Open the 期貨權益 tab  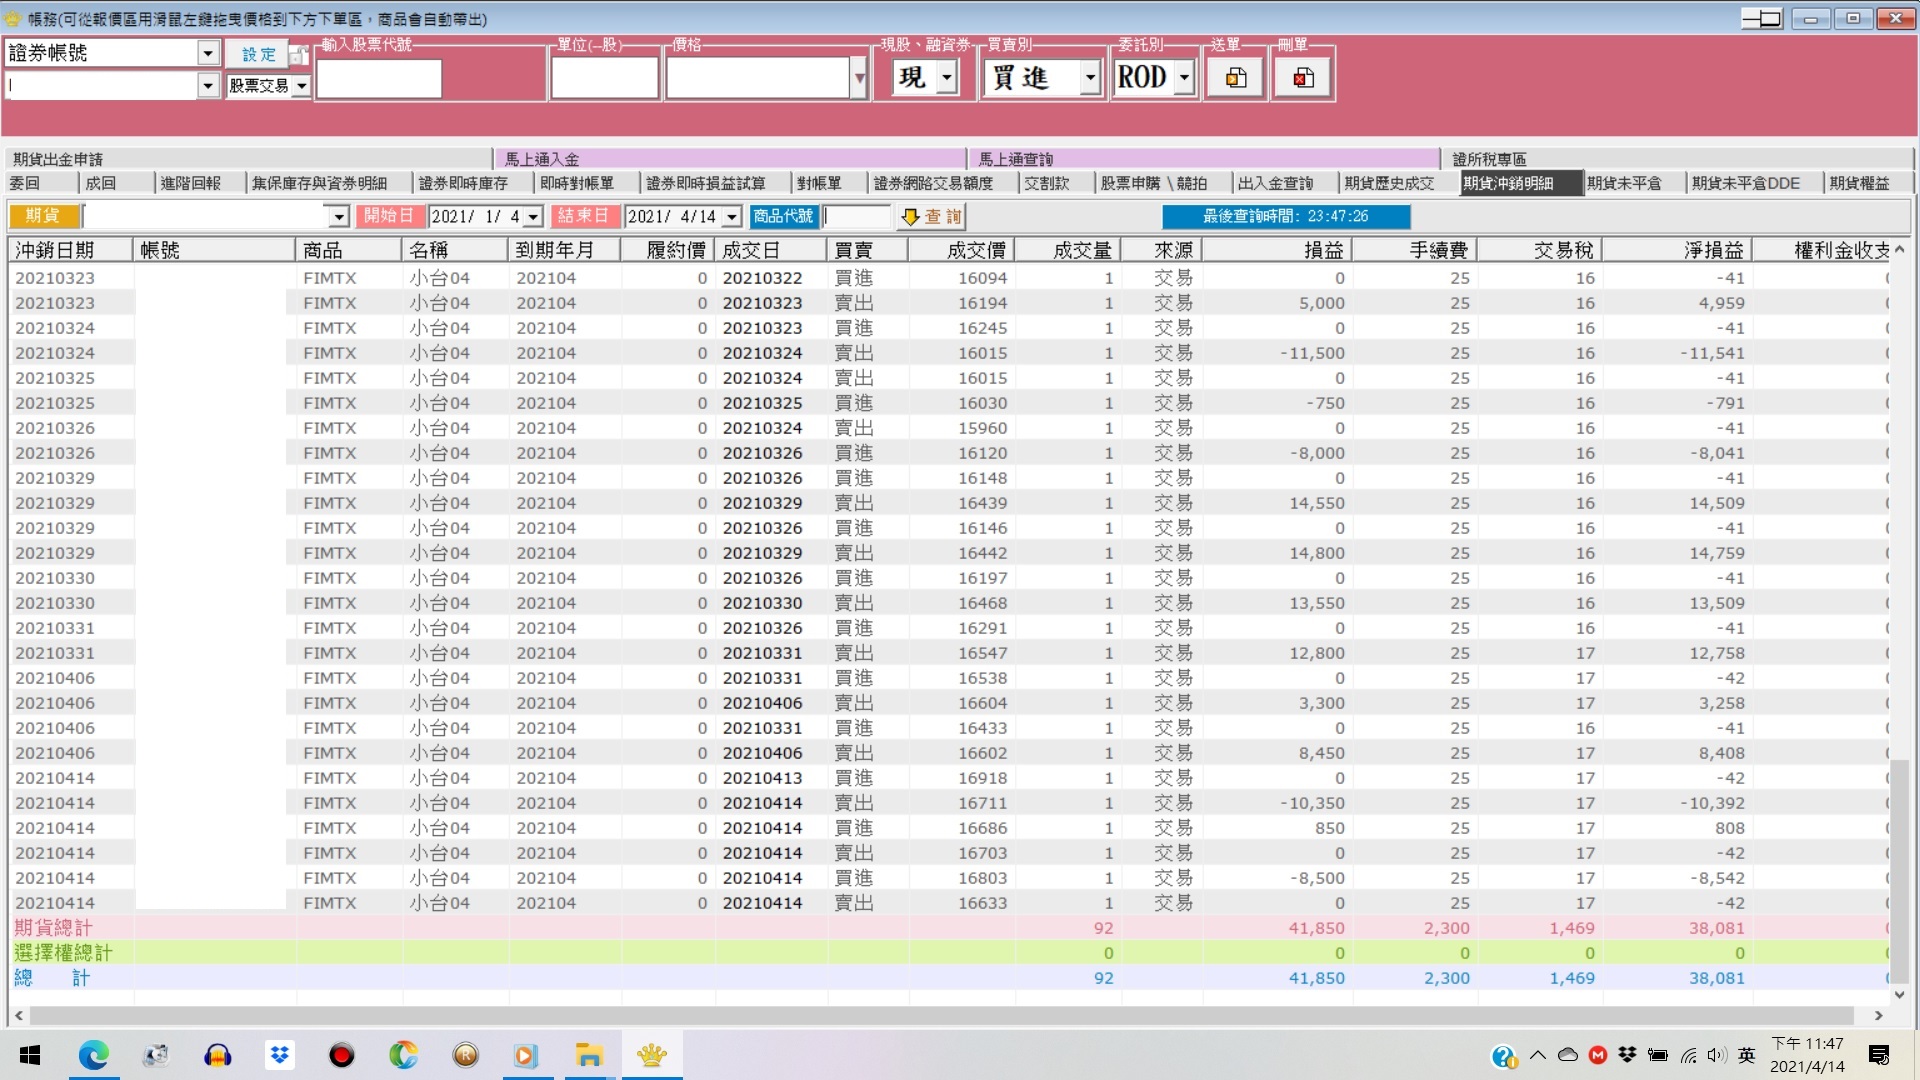[x=1860, y=183]
